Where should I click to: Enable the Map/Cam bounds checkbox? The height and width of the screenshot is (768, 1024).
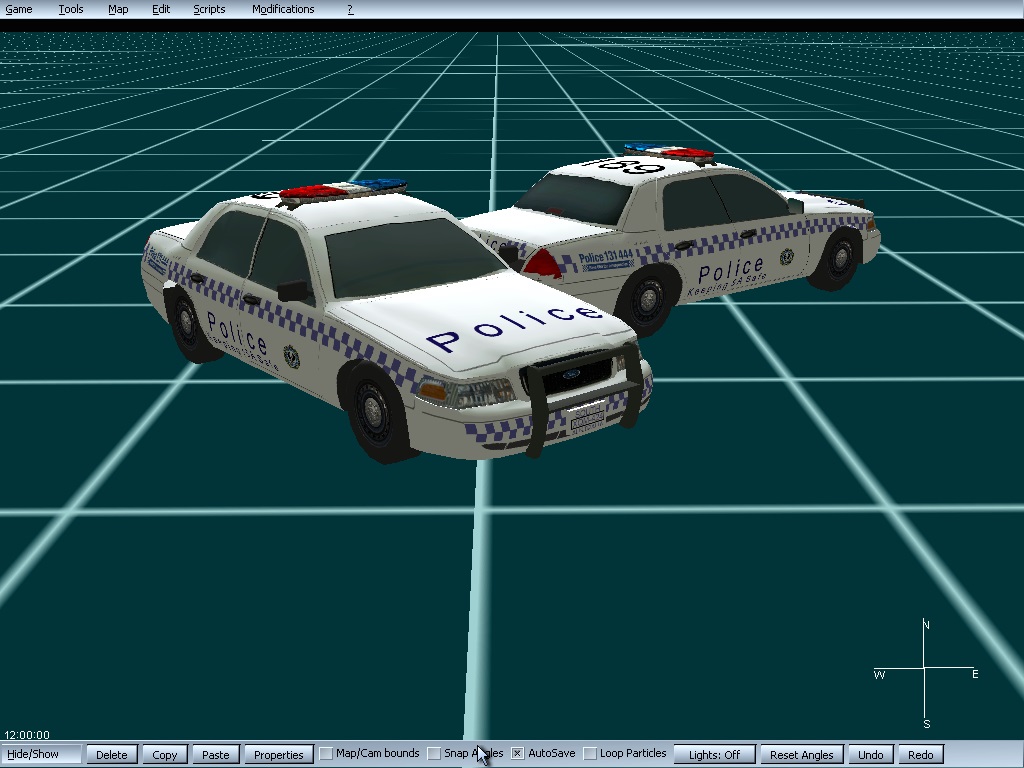click(326, 754)
